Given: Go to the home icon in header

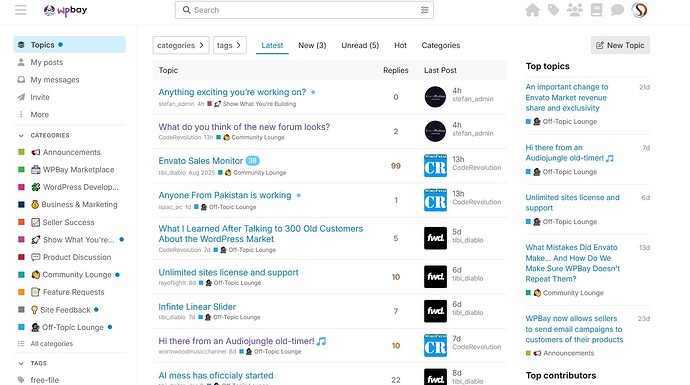Looking at the screenshot, I should (x=532, y=10).
